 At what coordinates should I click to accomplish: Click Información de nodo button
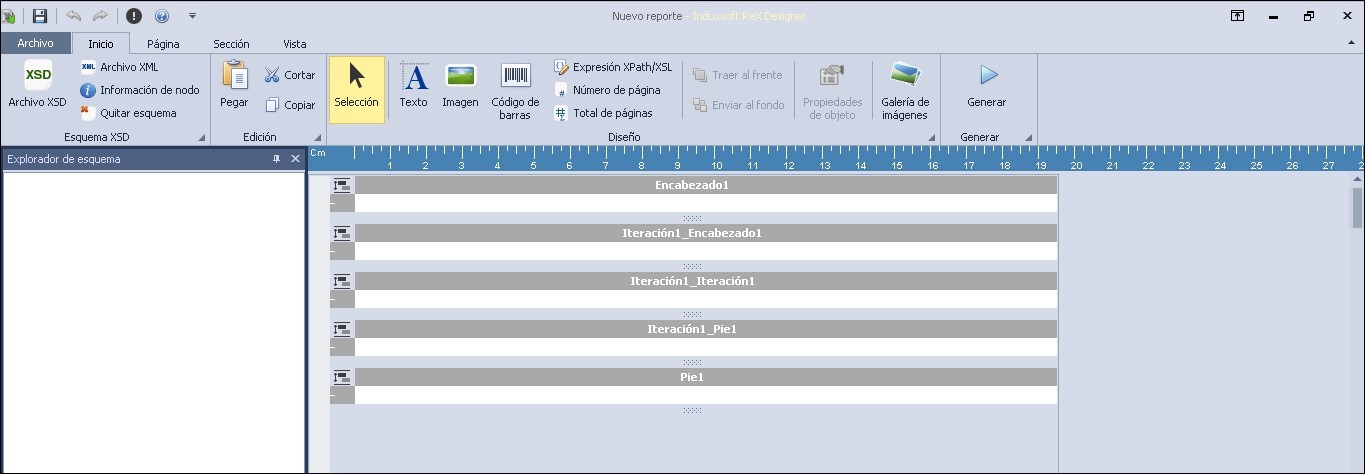pos(140,90)
